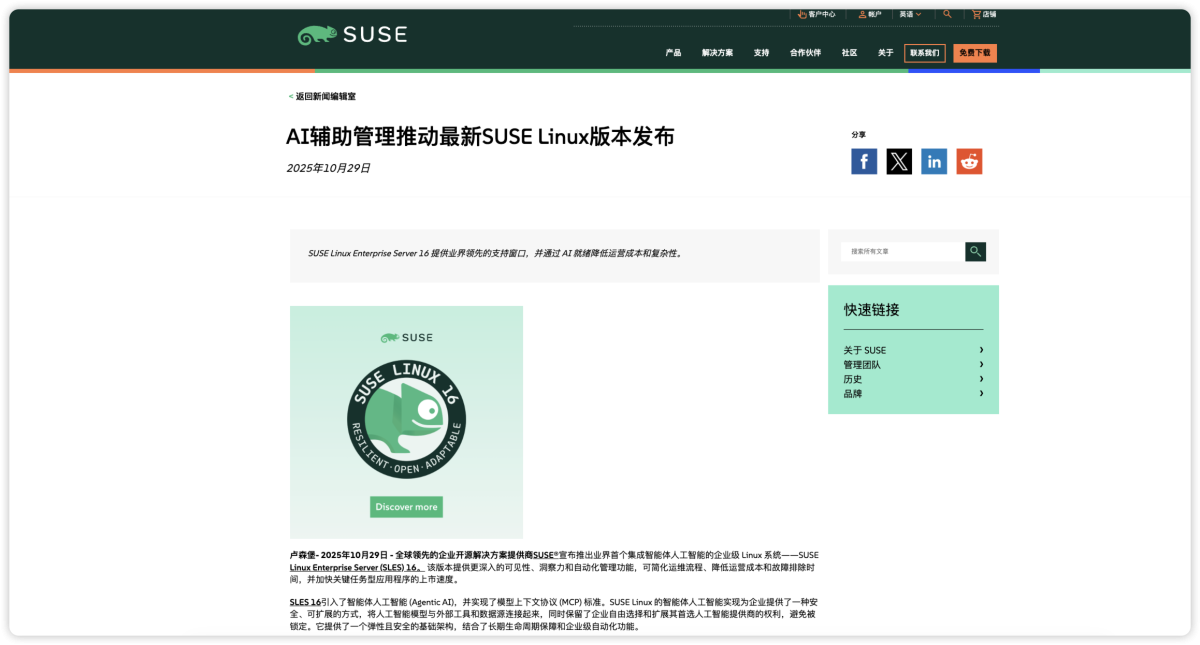This screenshot has height=645, width=1200.
Task: Expand the 英语 language dropdown
Action: (x=910, y=14)
